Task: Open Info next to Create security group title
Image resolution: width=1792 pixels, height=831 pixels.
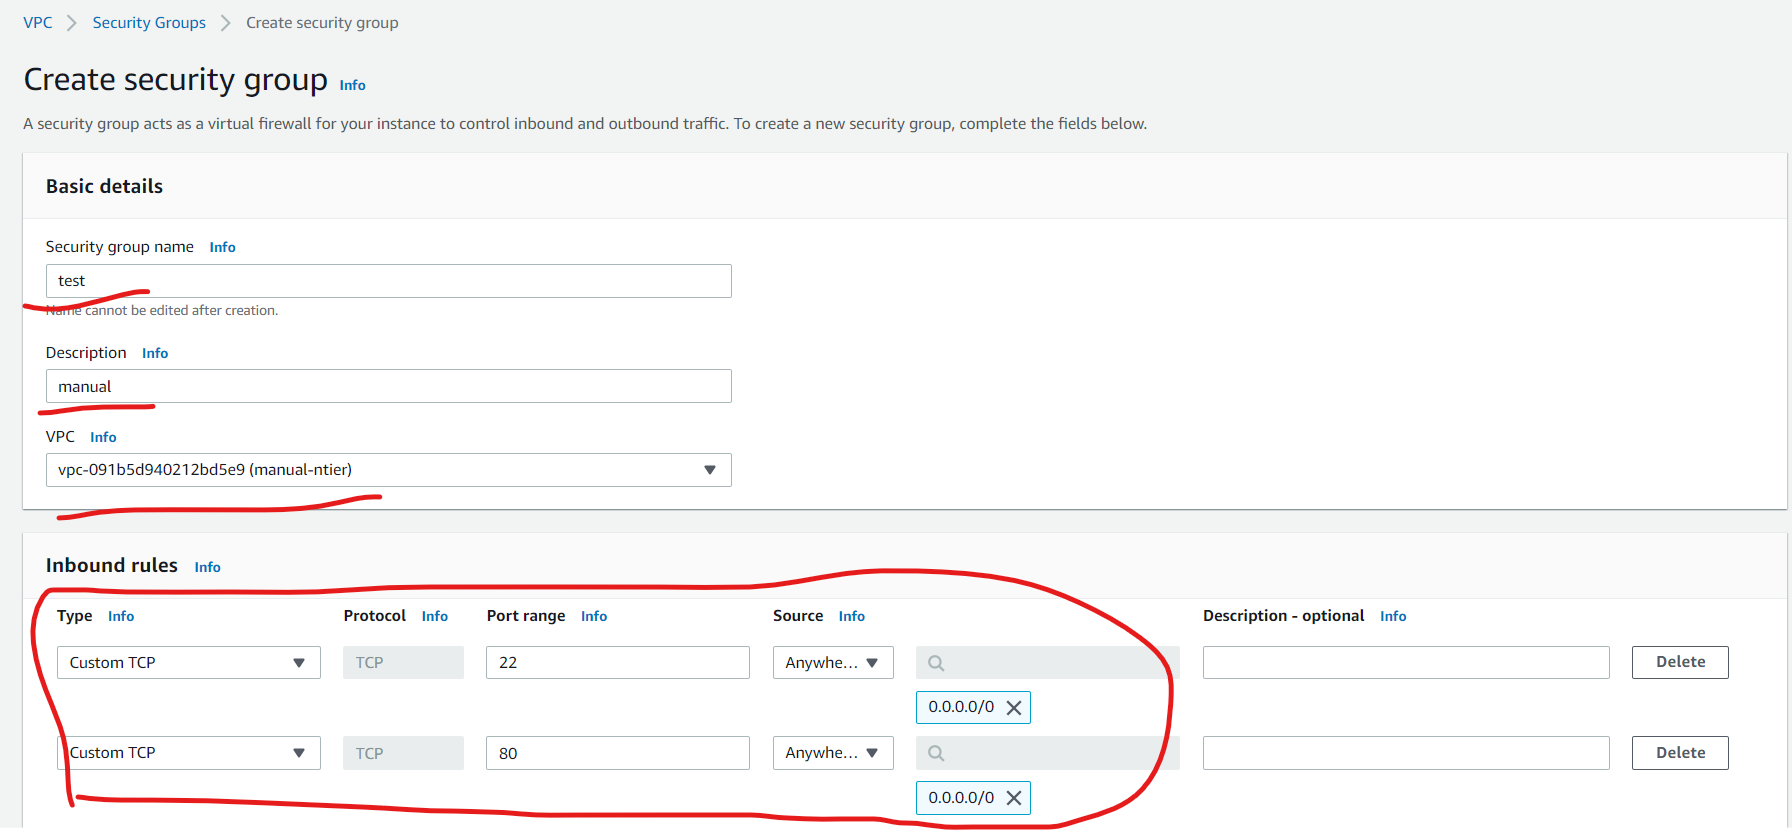Action: pos(352,85)
